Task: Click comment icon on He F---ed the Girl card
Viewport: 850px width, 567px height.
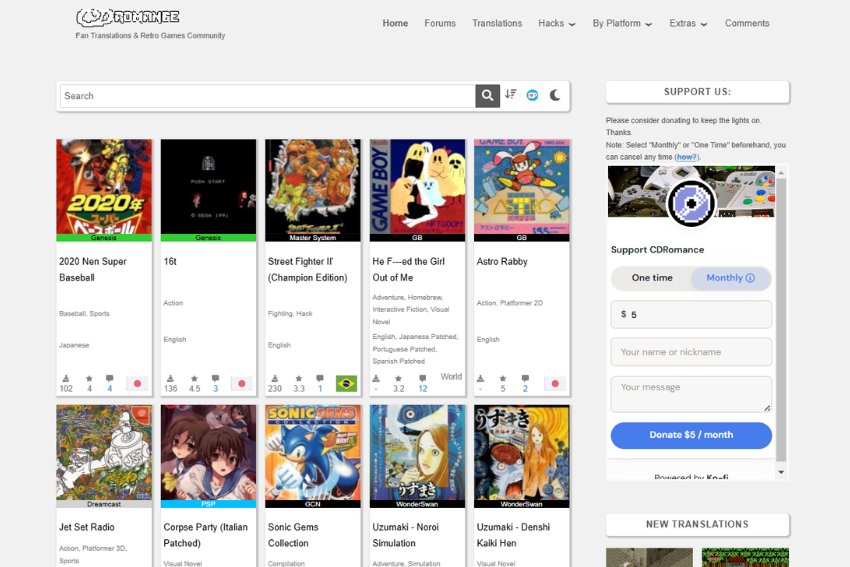Action: (x=423, y=378)
